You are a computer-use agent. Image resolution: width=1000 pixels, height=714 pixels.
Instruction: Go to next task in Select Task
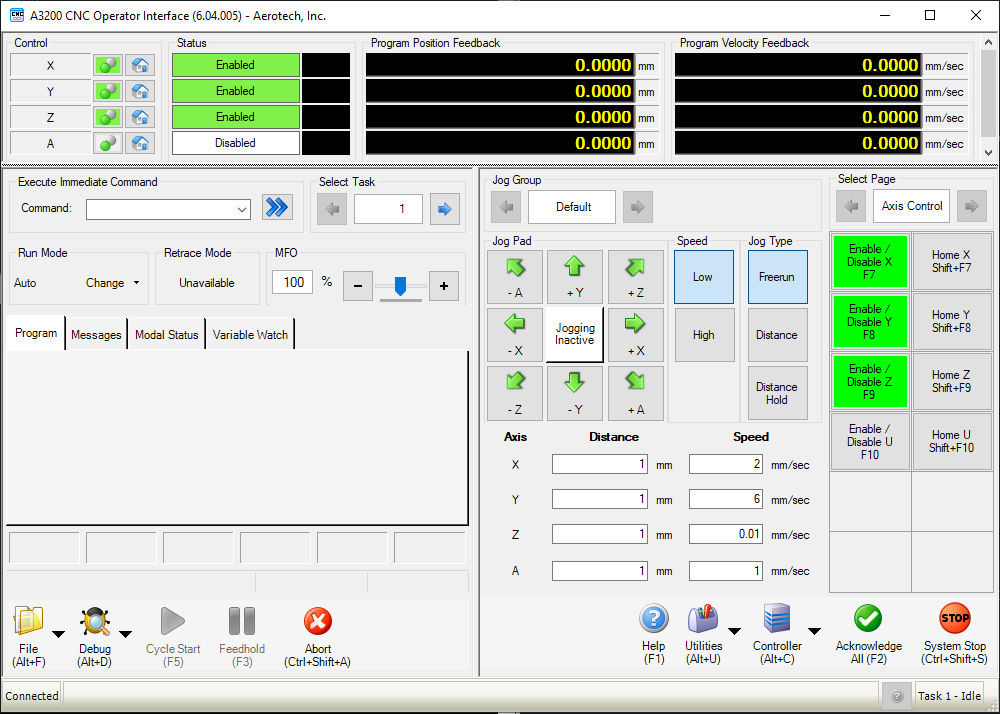tap(445, 208)
